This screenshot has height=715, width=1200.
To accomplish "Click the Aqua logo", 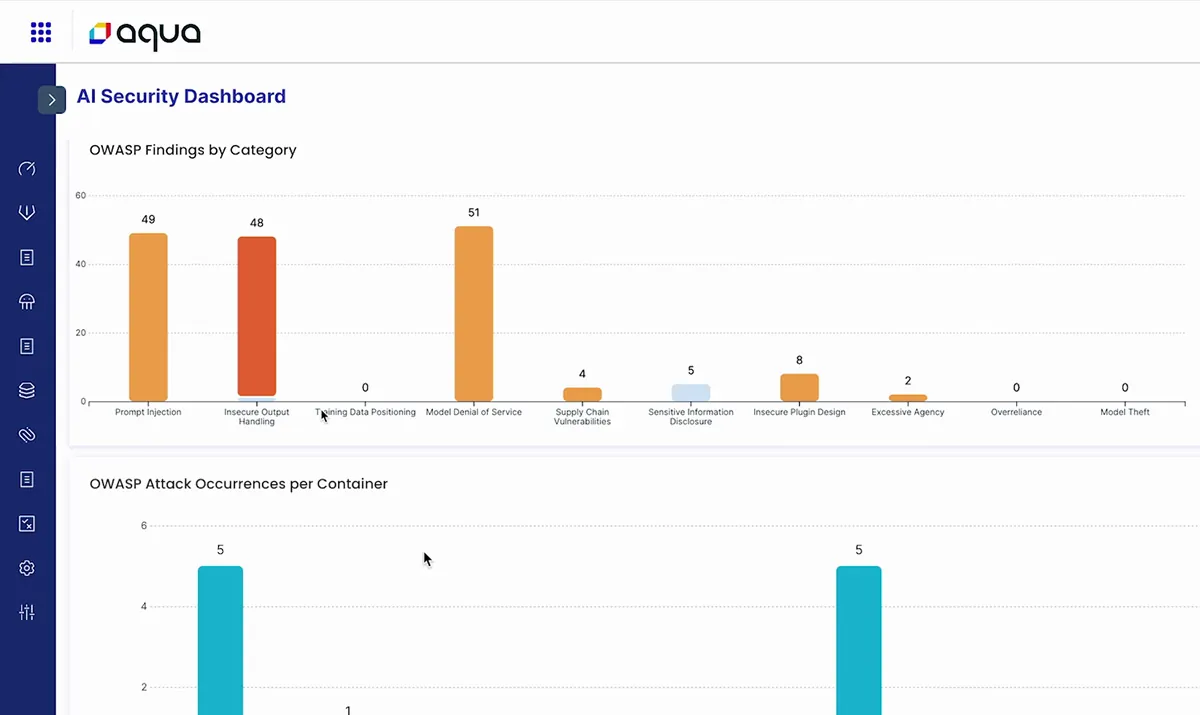I will (145, 34).
